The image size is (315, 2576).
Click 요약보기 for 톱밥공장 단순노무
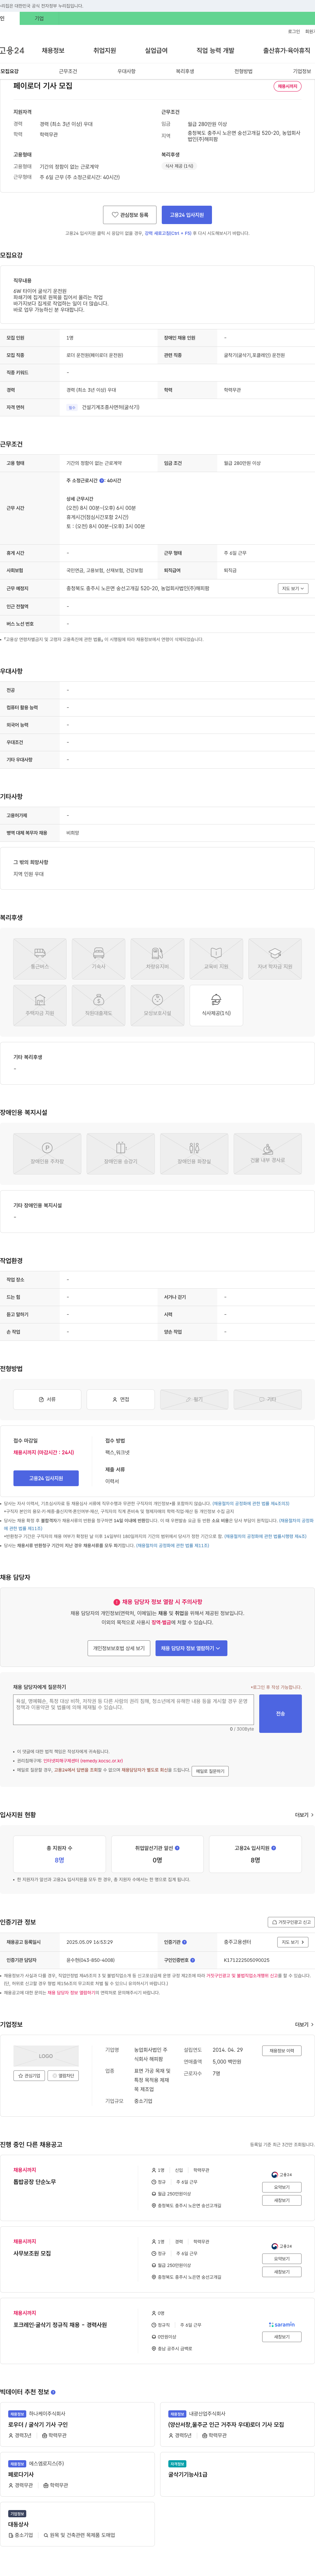[x=282, y=2187]
